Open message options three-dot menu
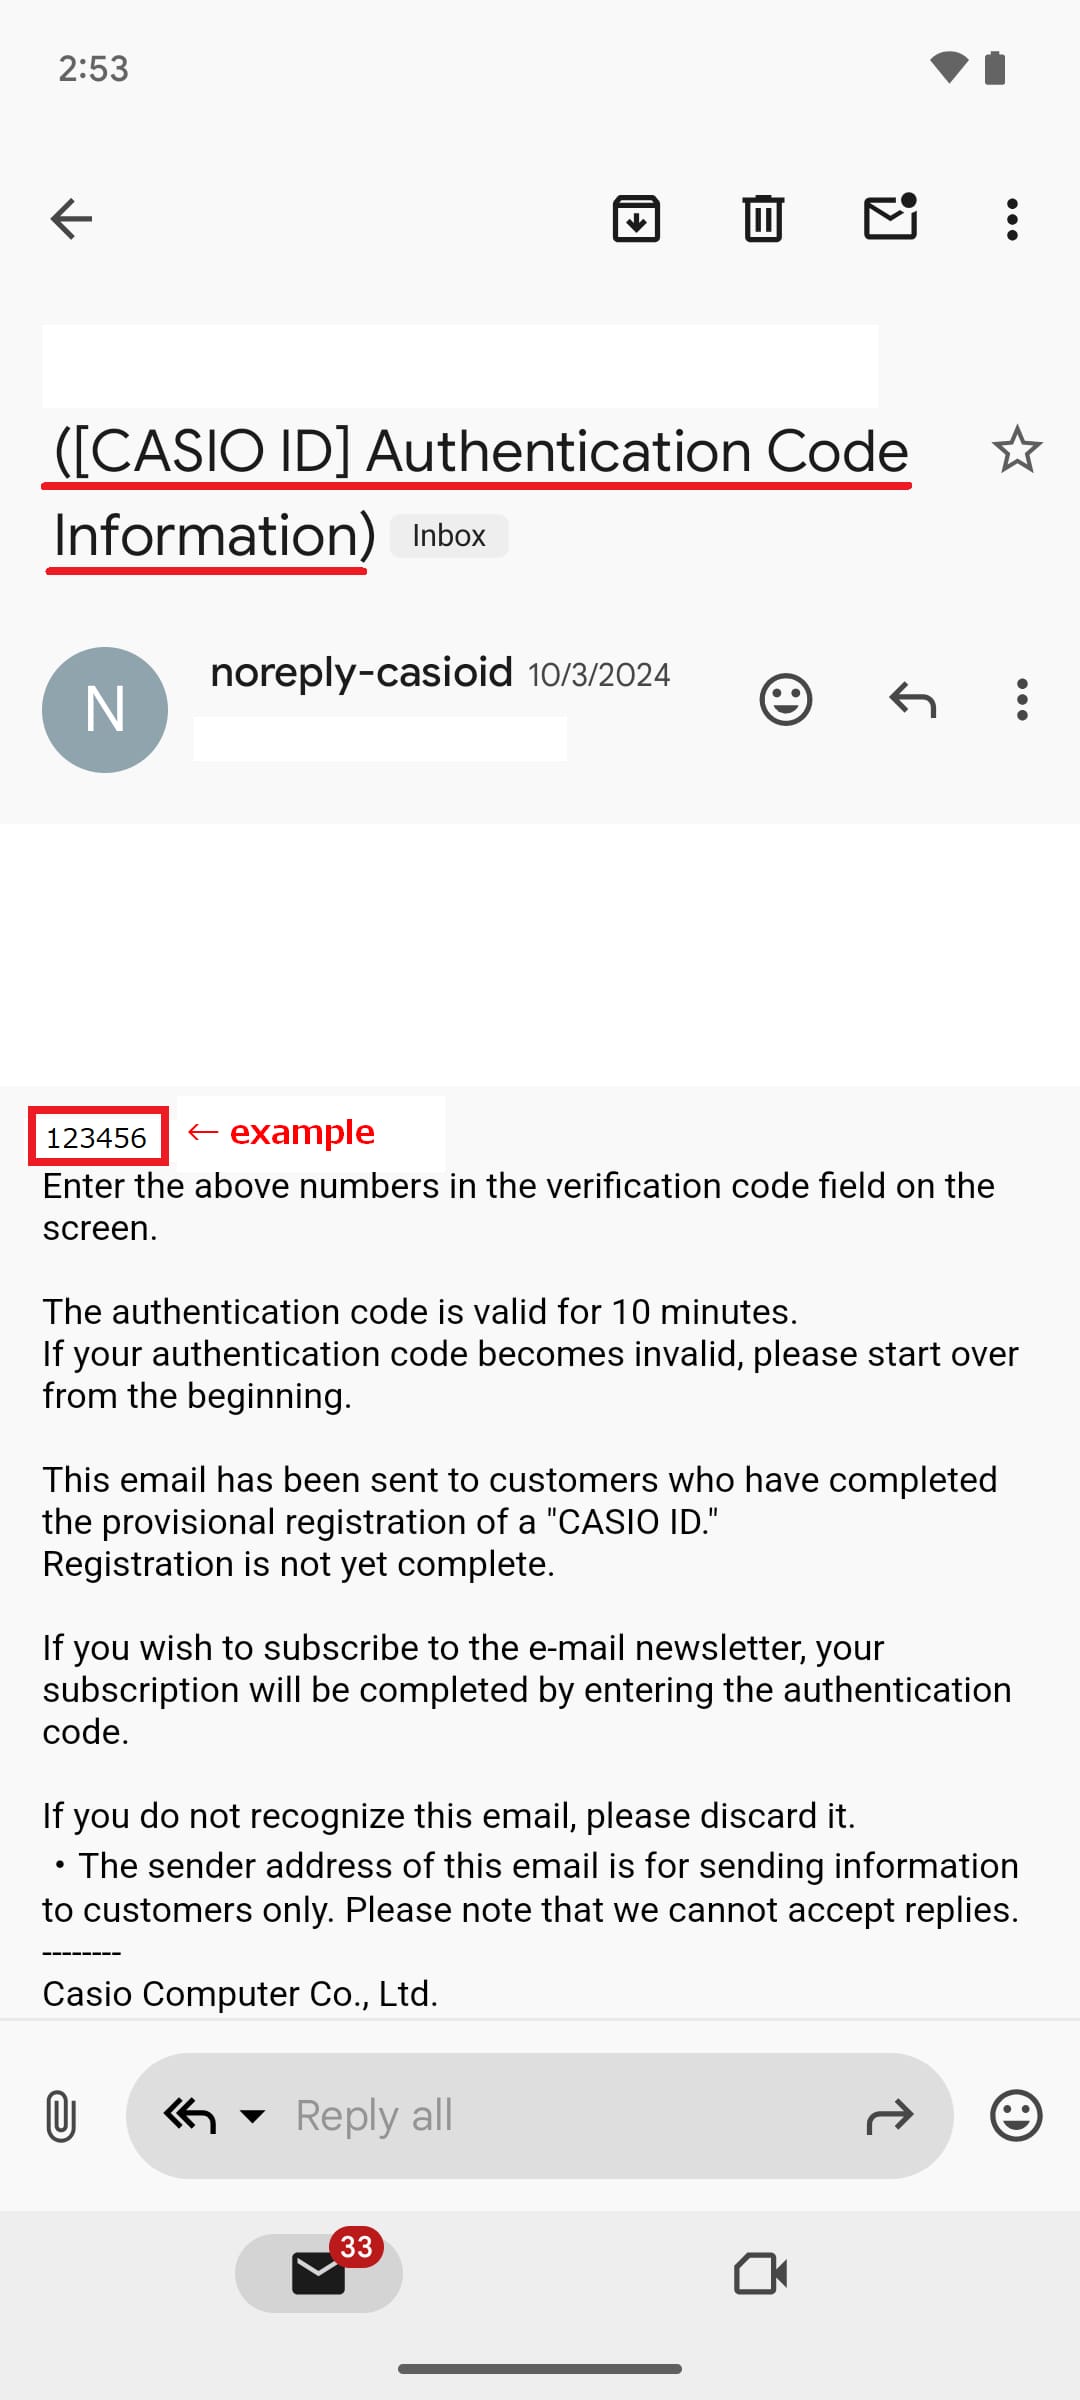The width and height of the screenshot is (1080, 2400). click(x=1021, y=700)
